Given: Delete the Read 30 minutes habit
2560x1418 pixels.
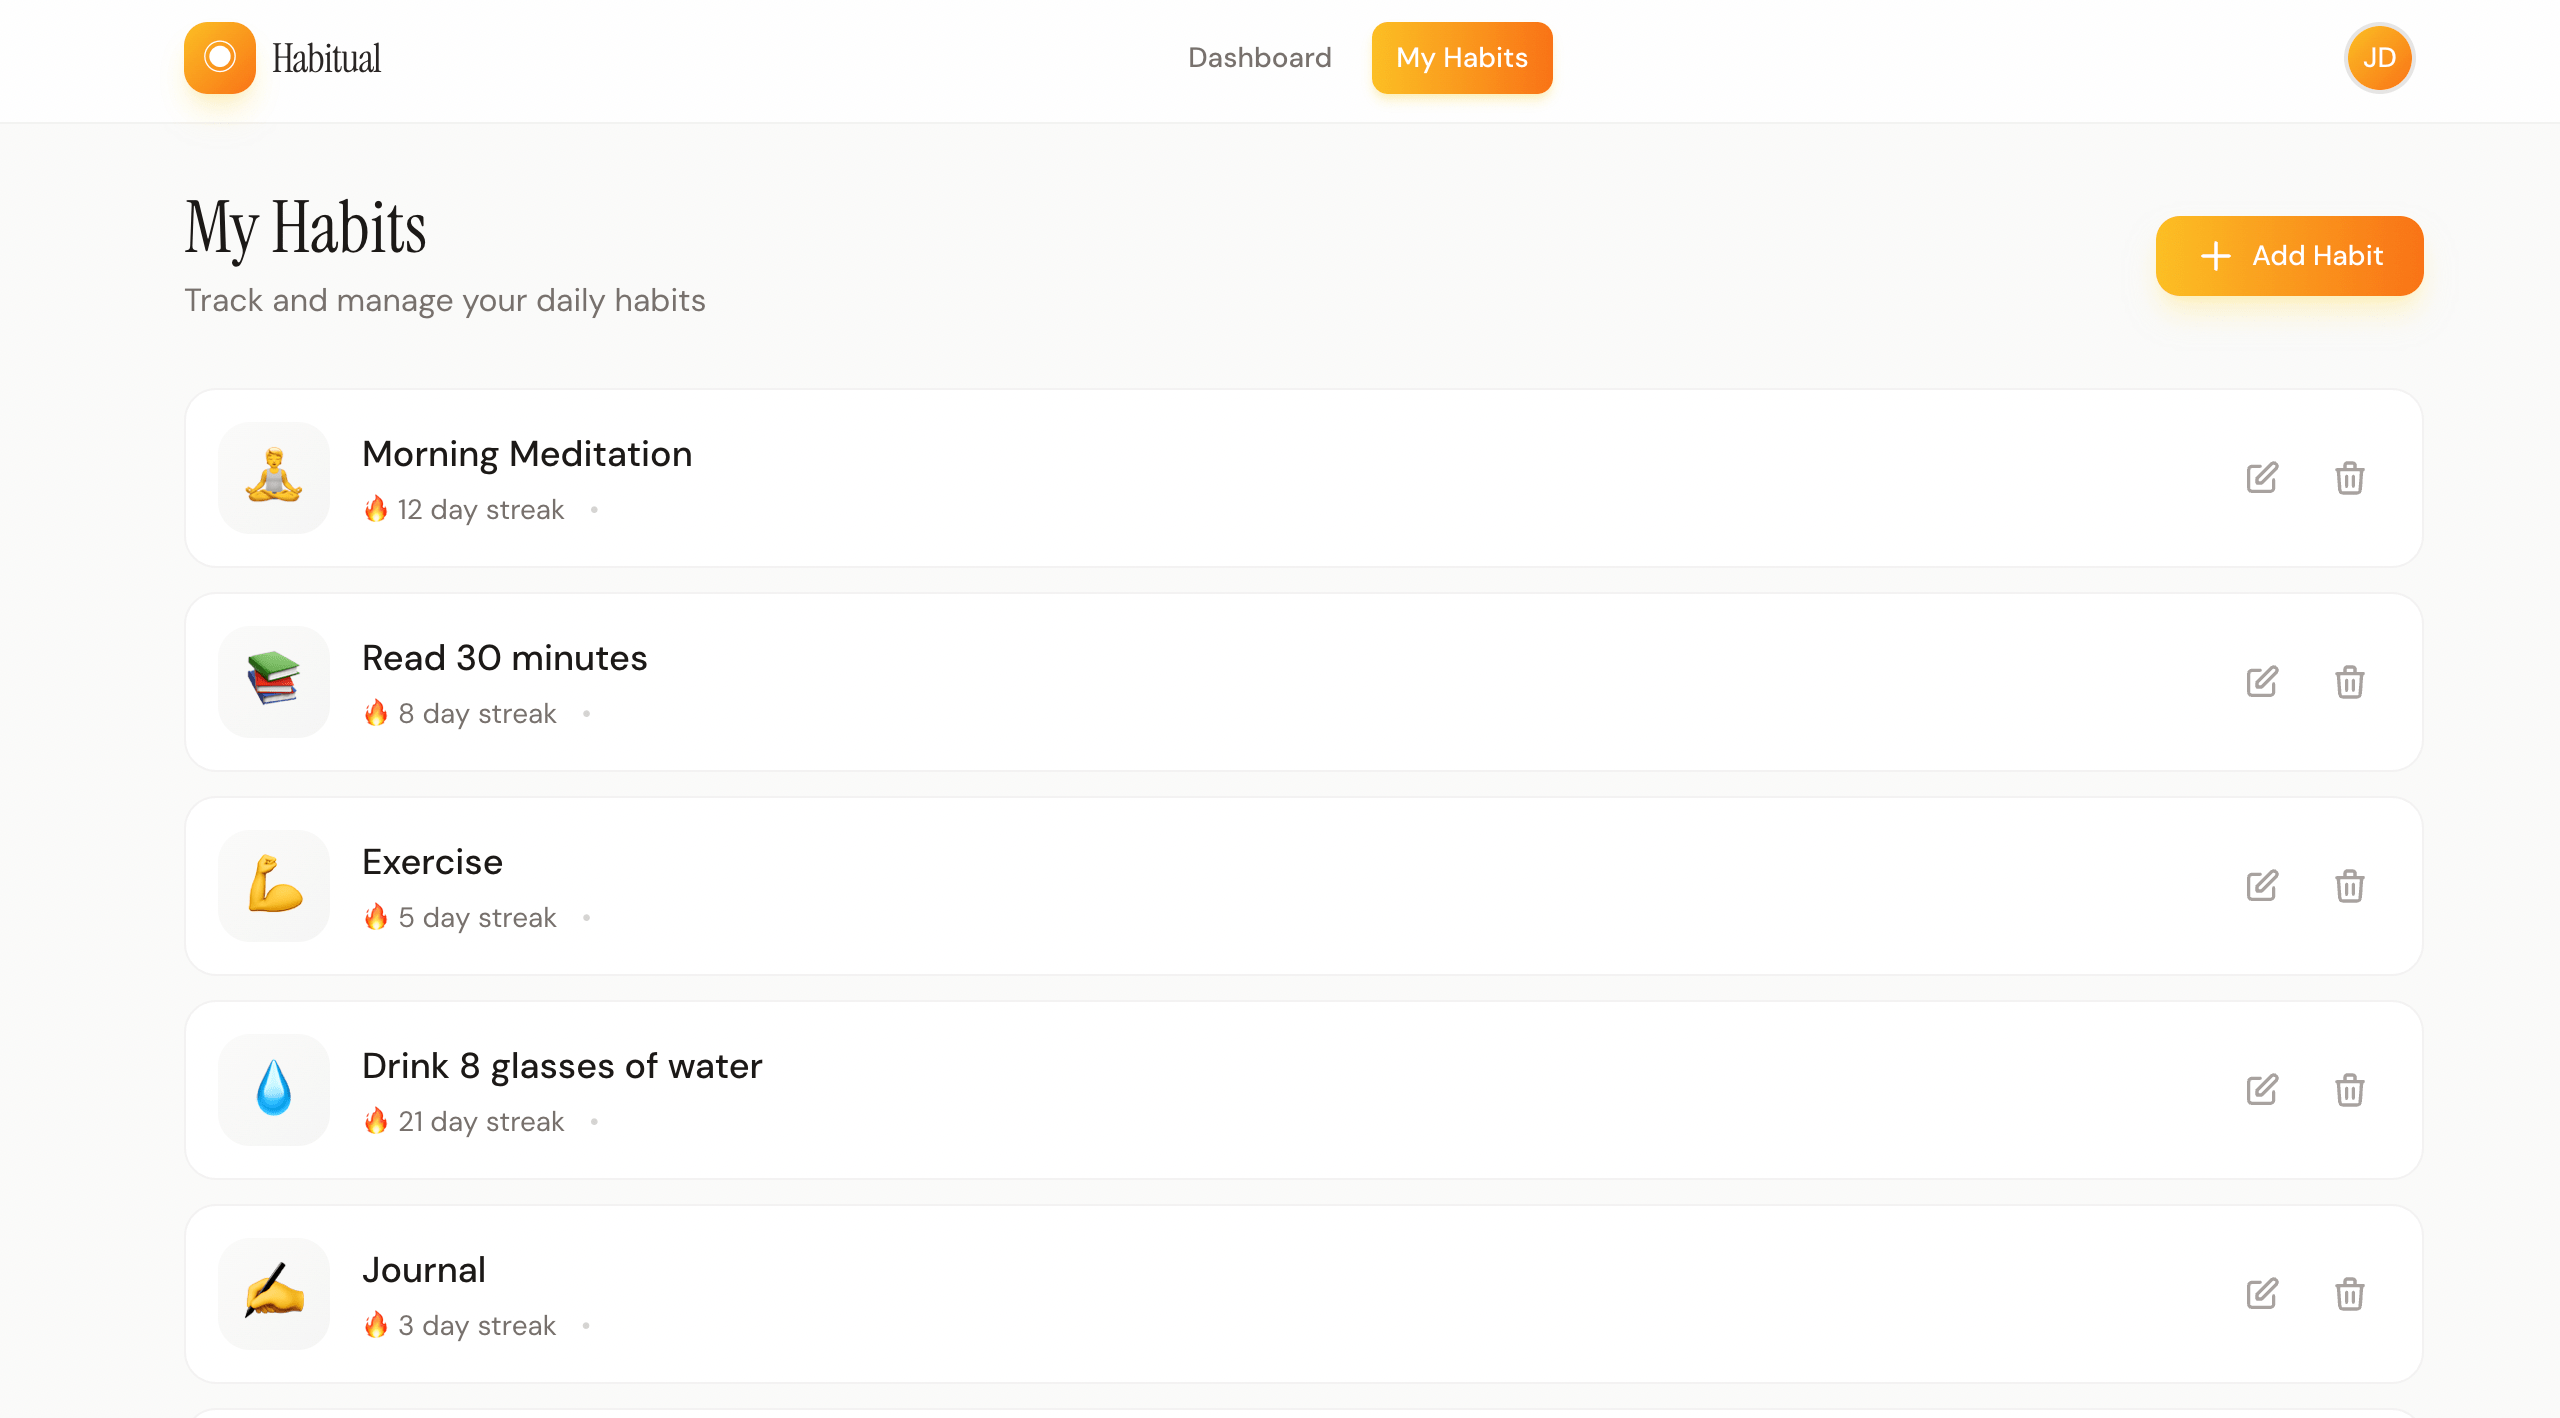Looking at the screenshot, I should click(x=2351, y=682).
